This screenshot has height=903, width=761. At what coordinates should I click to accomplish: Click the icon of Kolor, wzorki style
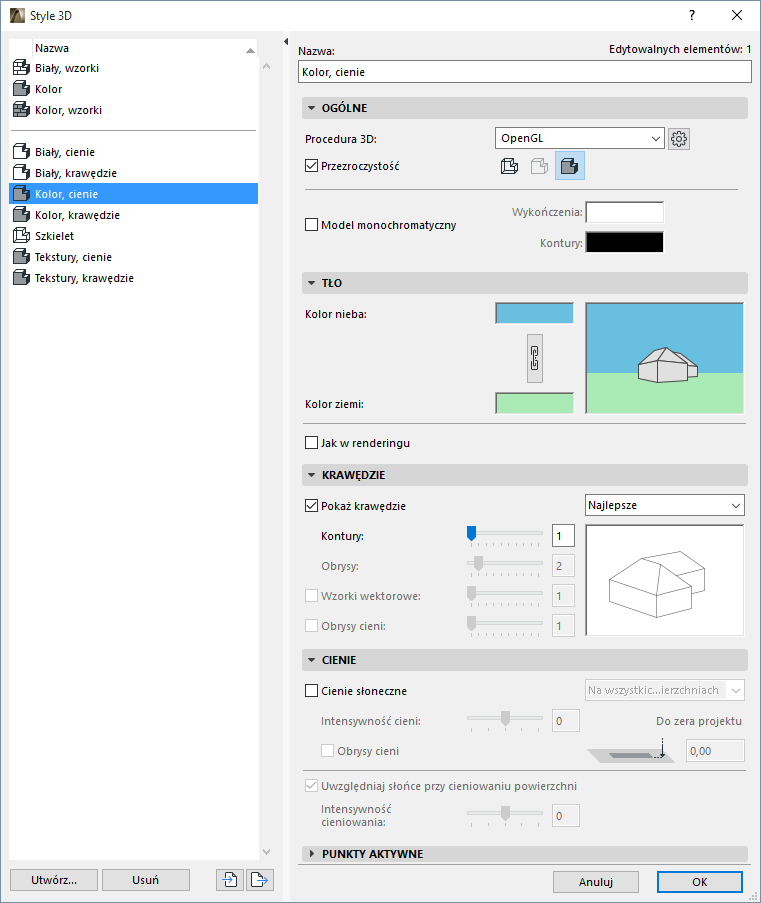pos(21,109)
